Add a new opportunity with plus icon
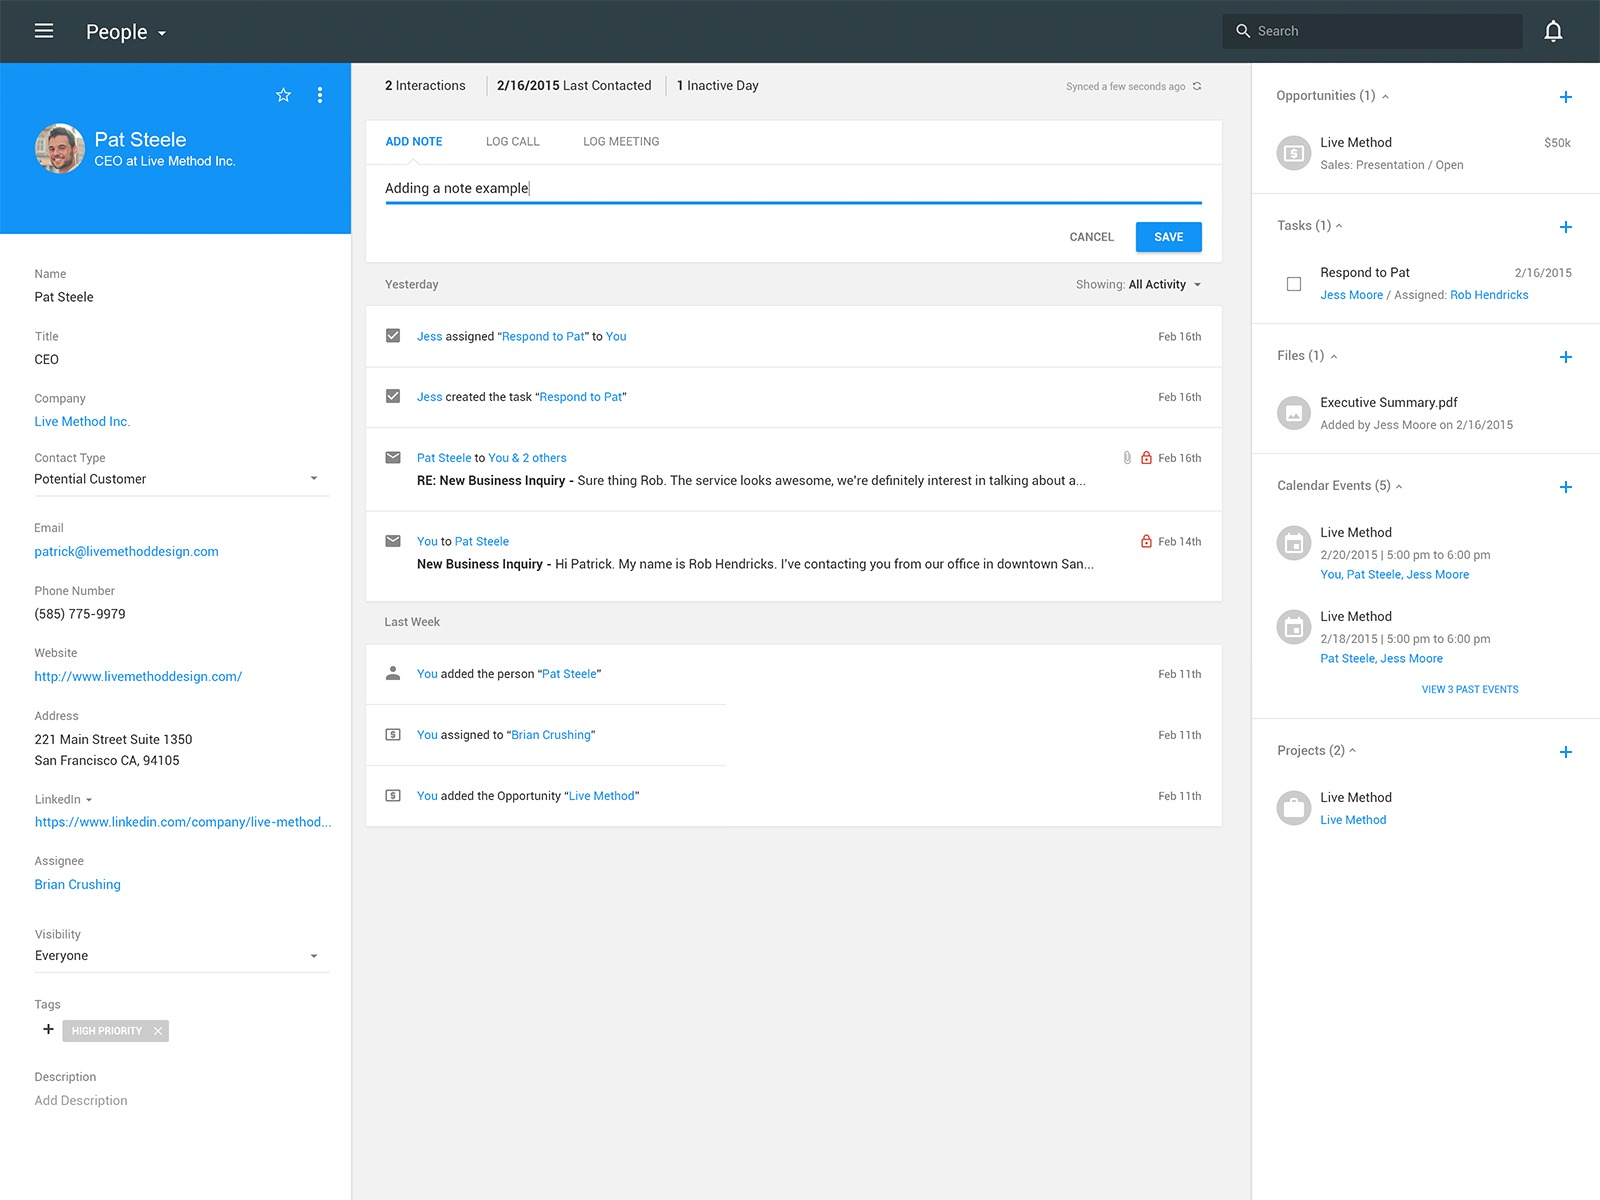This screenshot has width=1600, height=1200. click(1565, 97)
